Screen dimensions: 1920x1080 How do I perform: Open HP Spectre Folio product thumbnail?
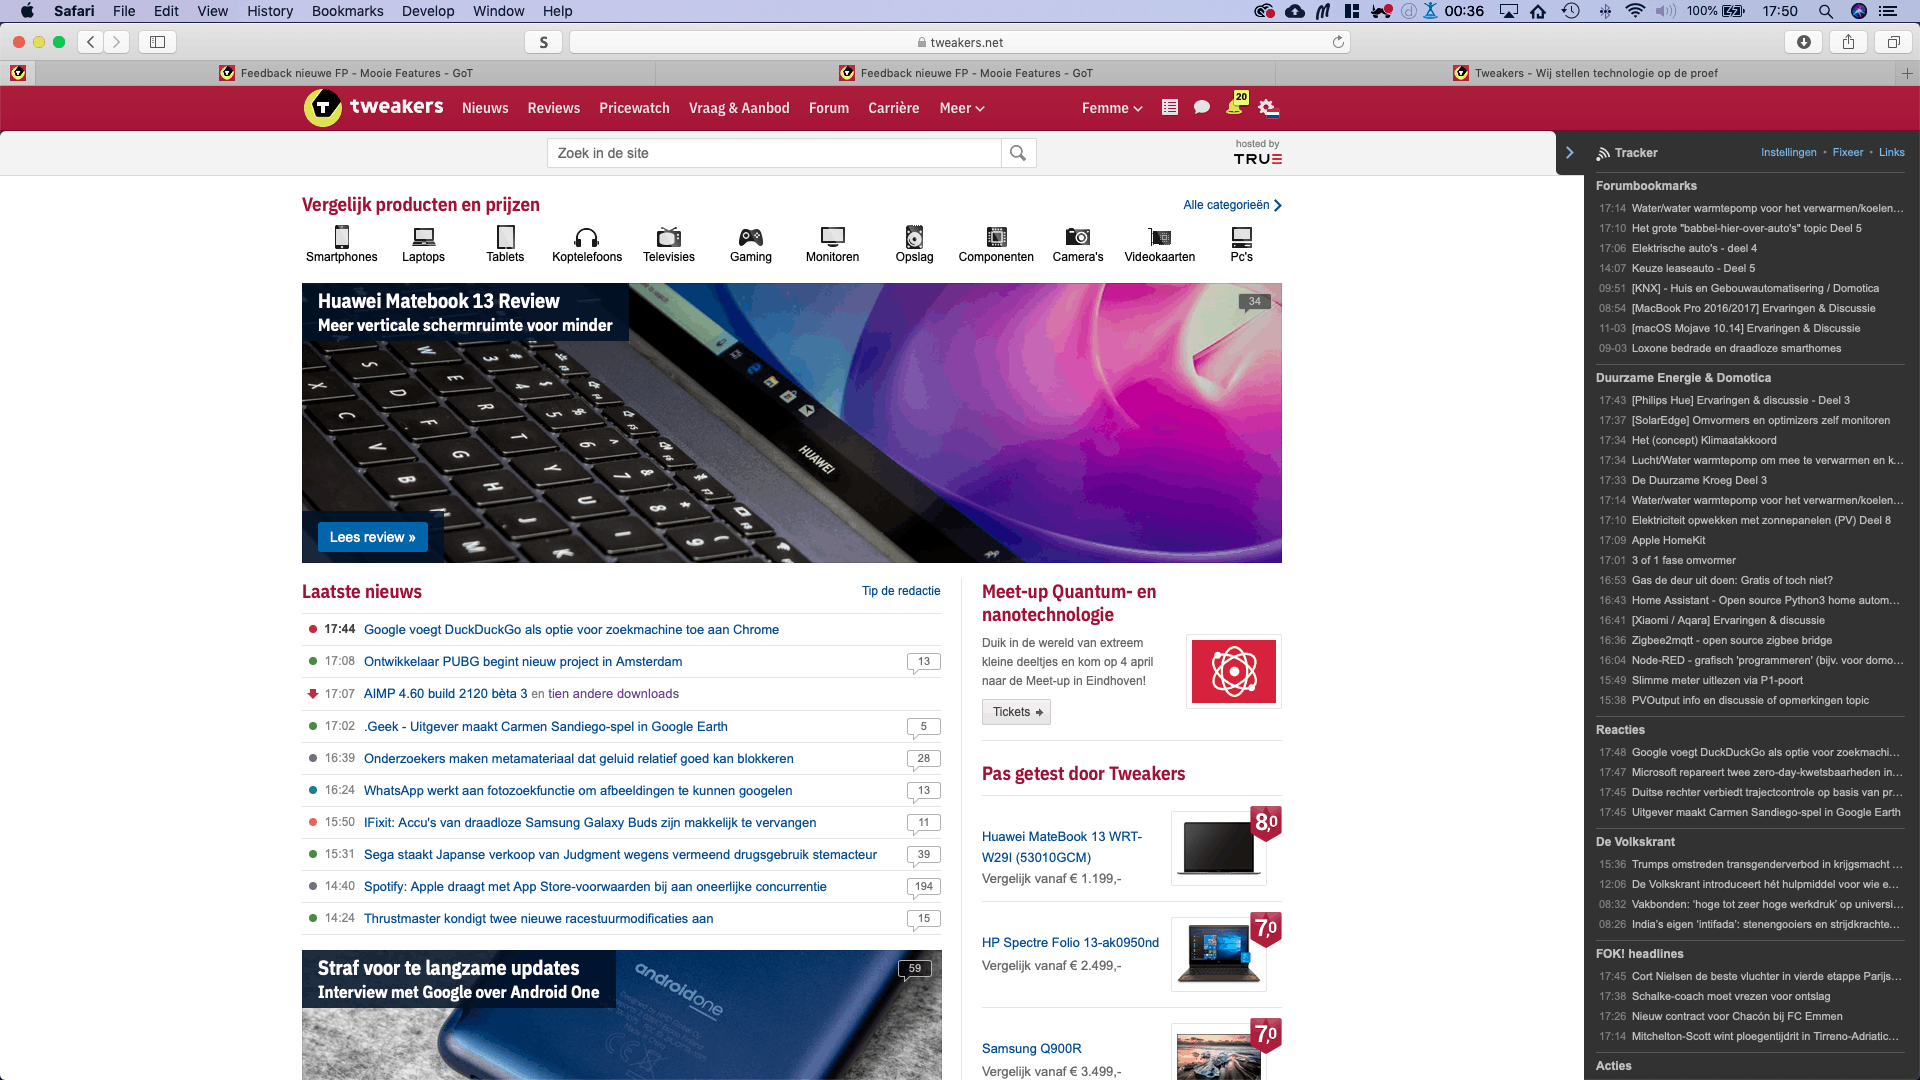click(x=1218, y=954)
